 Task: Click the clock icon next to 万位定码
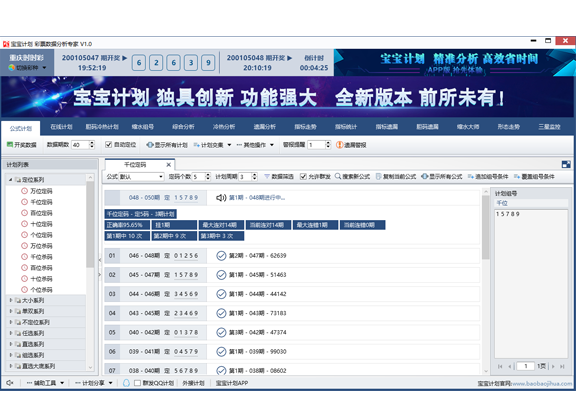tap(25, 191)
